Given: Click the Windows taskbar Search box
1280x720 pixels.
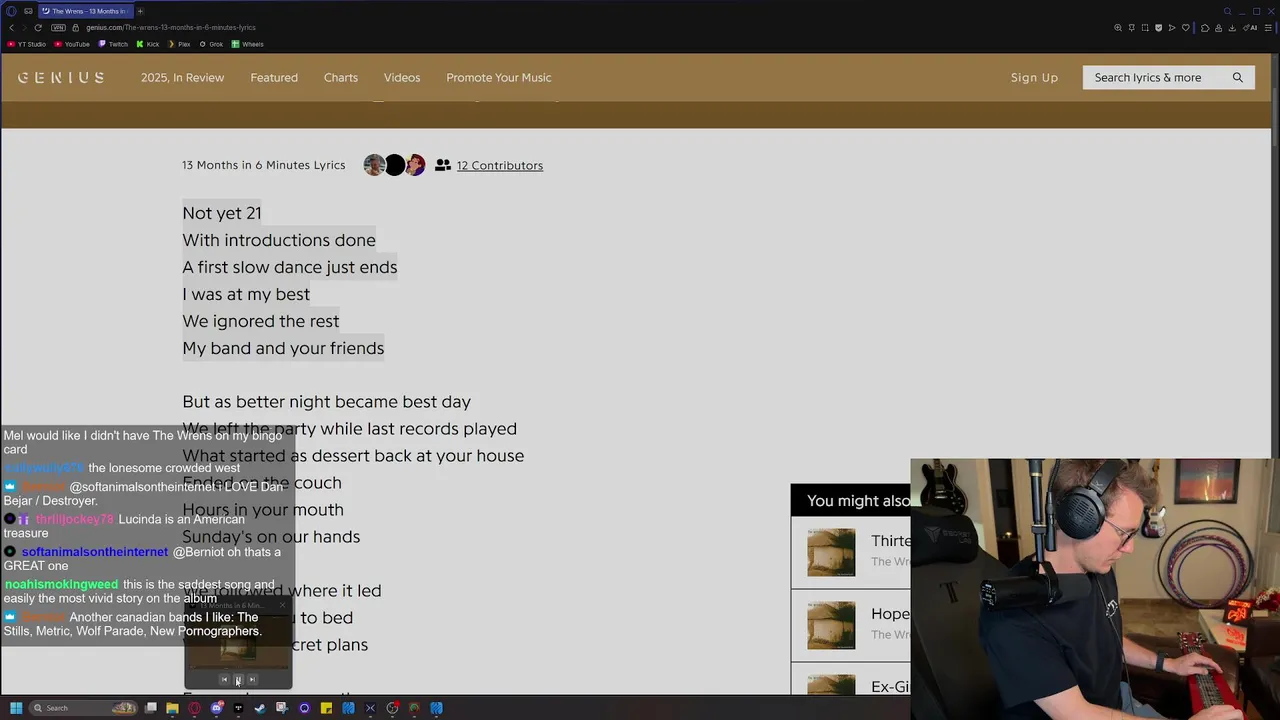Looking at the screenshot, I should (83, 708).
